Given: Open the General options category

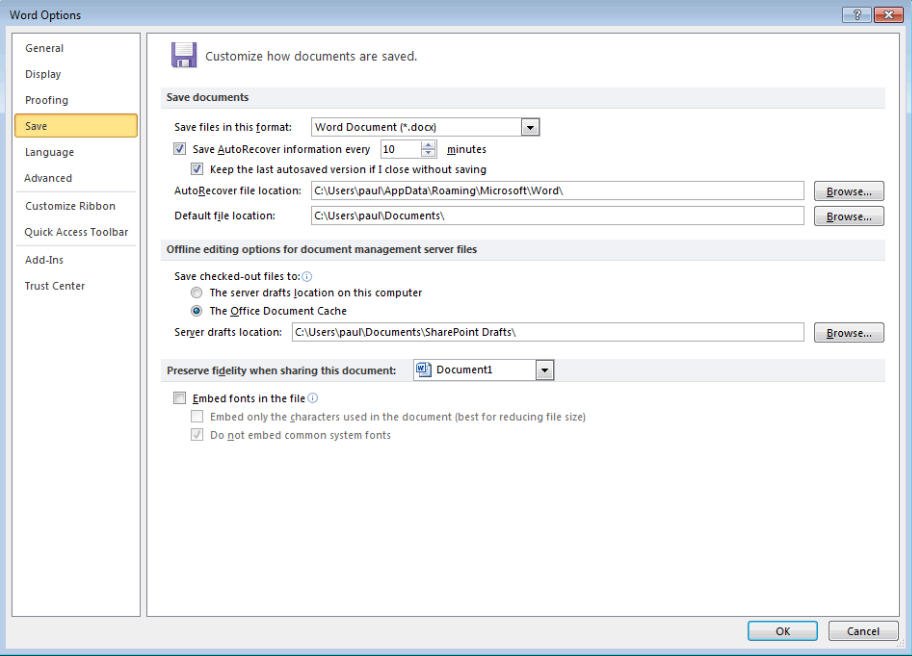Looking at the screenshot, I should coord(76,48).
